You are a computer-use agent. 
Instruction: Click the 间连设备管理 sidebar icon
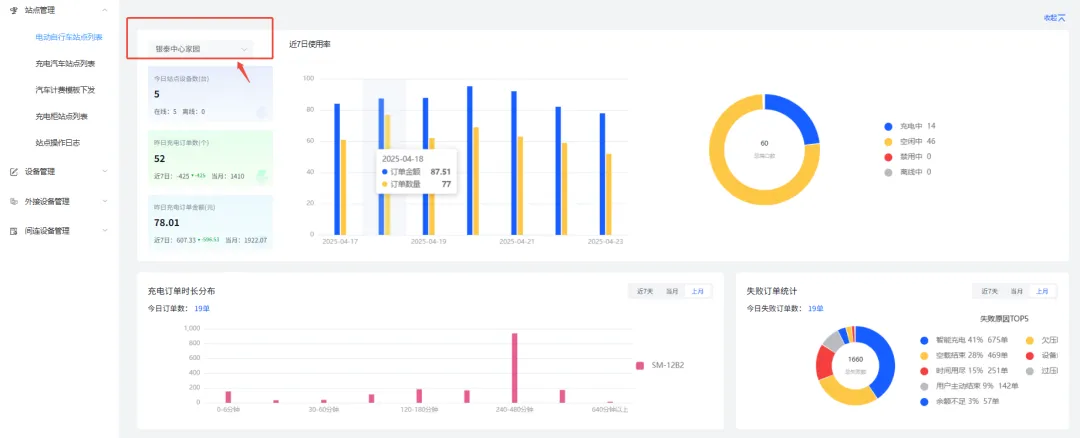point(13,230)
